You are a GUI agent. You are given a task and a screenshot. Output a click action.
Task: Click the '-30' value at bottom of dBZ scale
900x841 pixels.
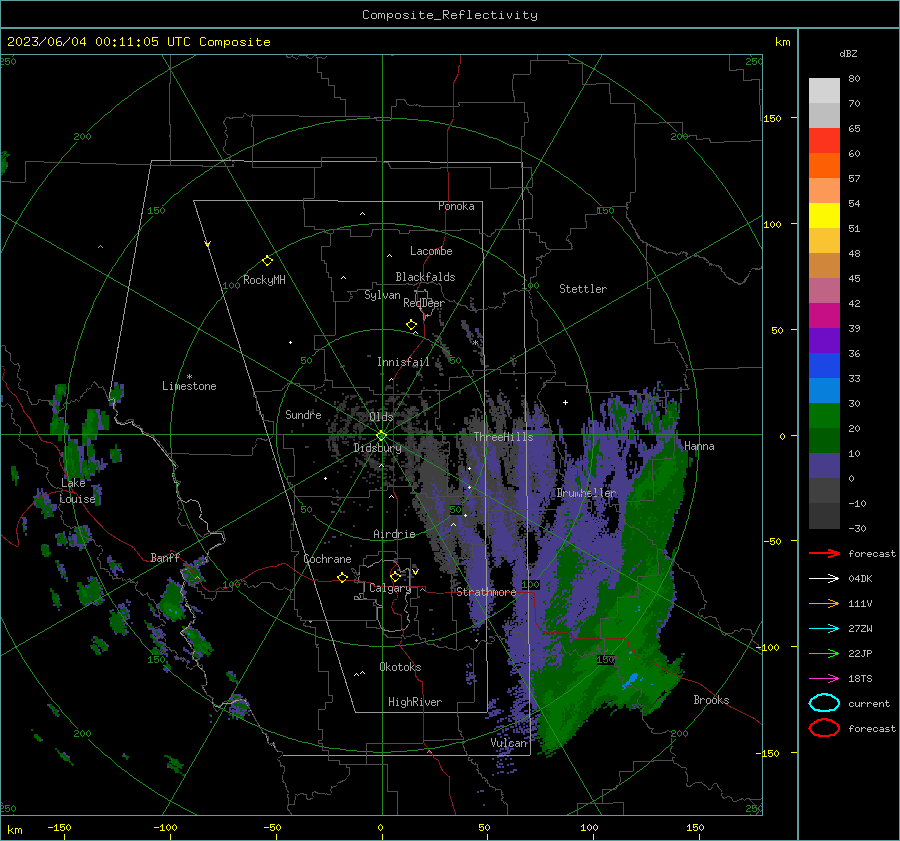coord(857,528)
